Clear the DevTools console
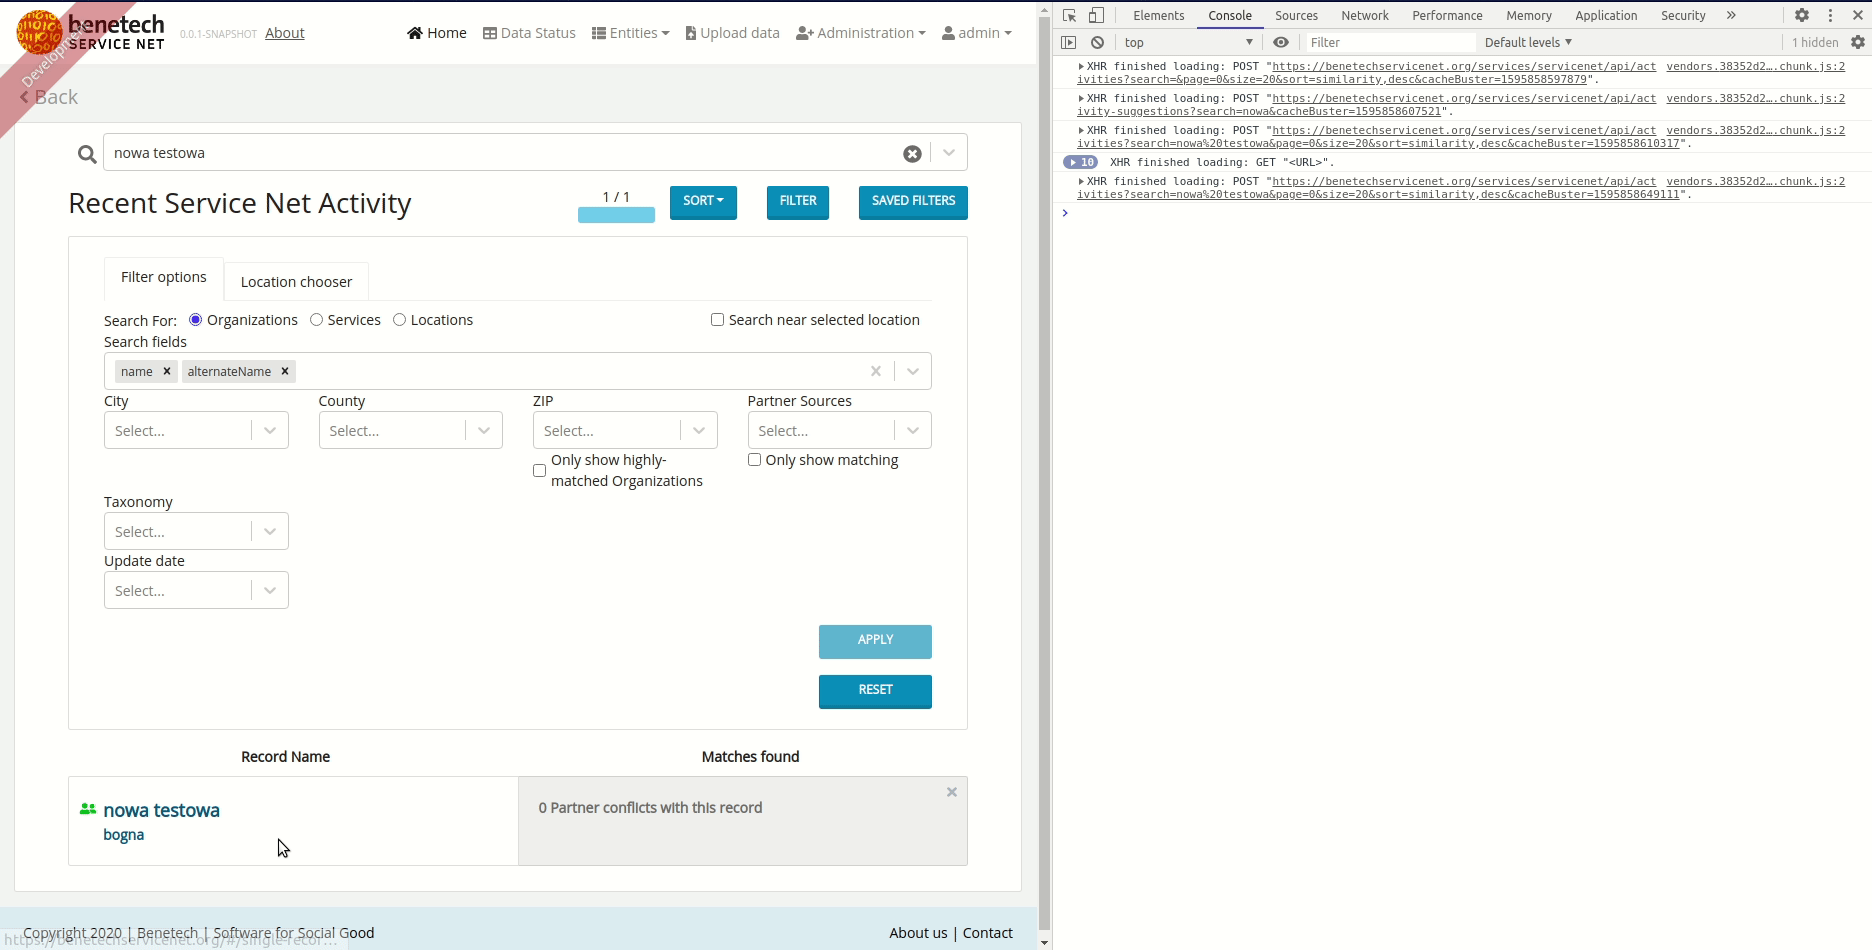This screenshot has width=1872, height=950. click(1098, 42)
